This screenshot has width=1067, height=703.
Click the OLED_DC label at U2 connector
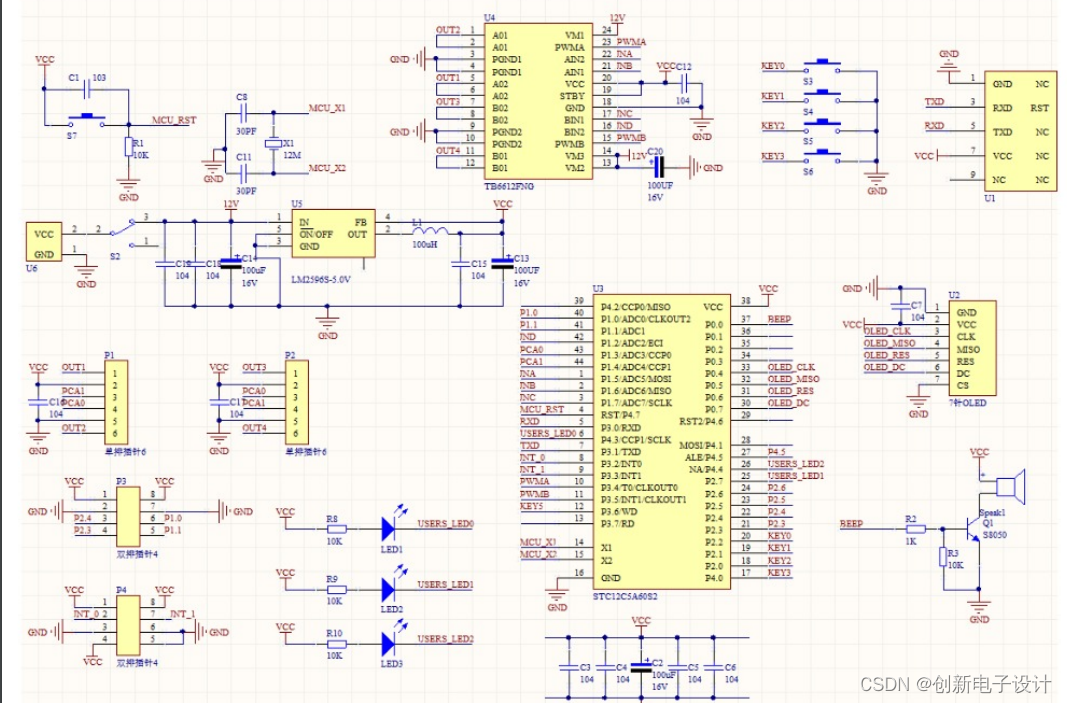coord(885,367)
